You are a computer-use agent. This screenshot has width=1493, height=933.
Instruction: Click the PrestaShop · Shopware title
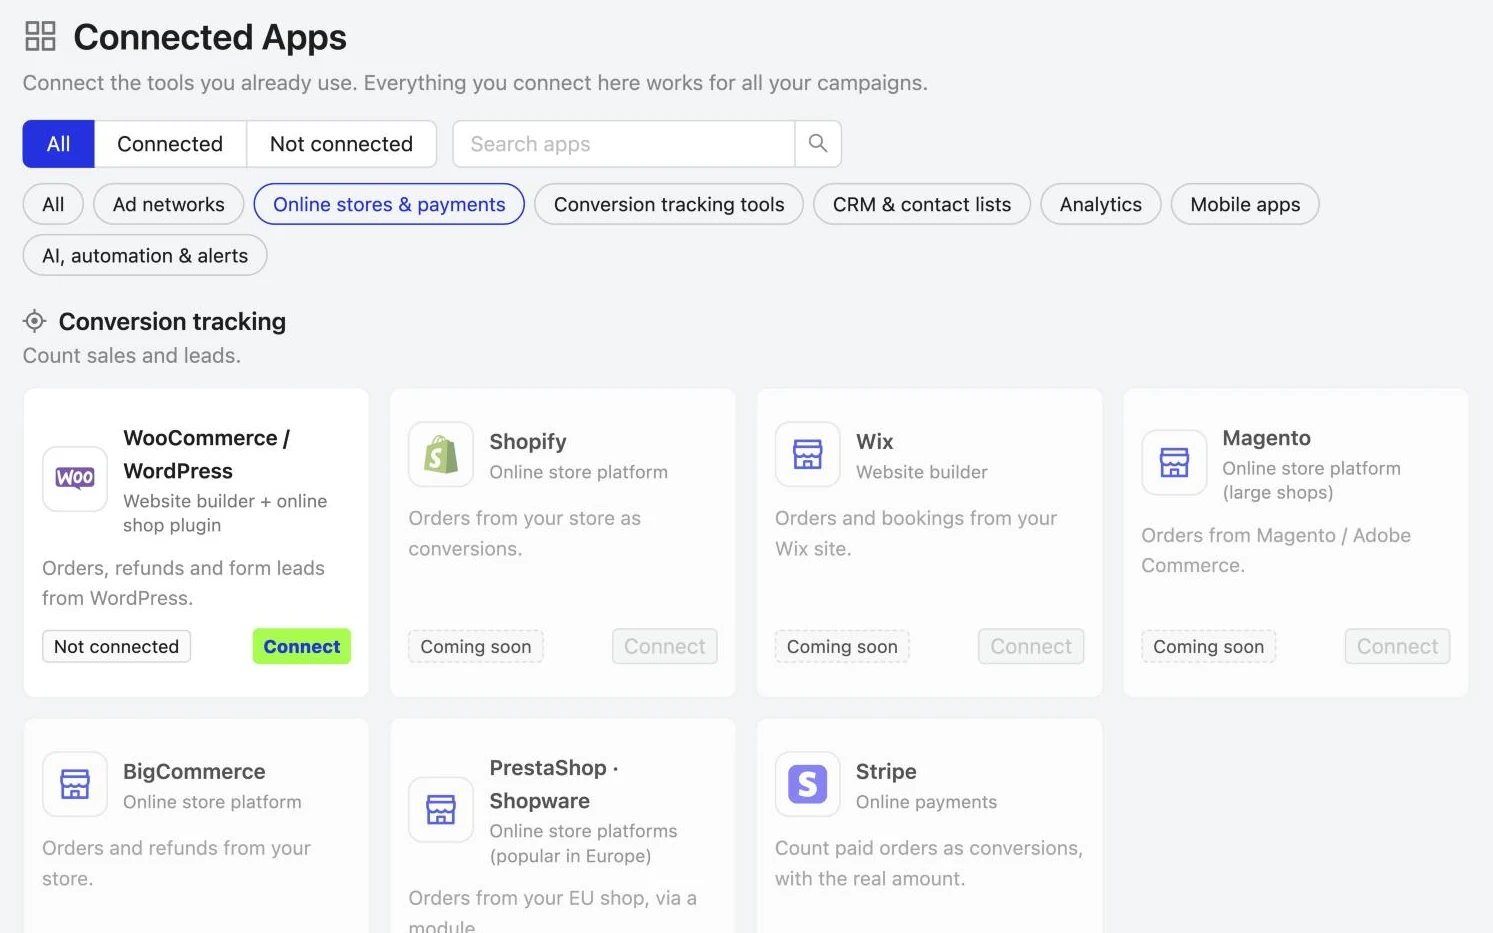554,784
